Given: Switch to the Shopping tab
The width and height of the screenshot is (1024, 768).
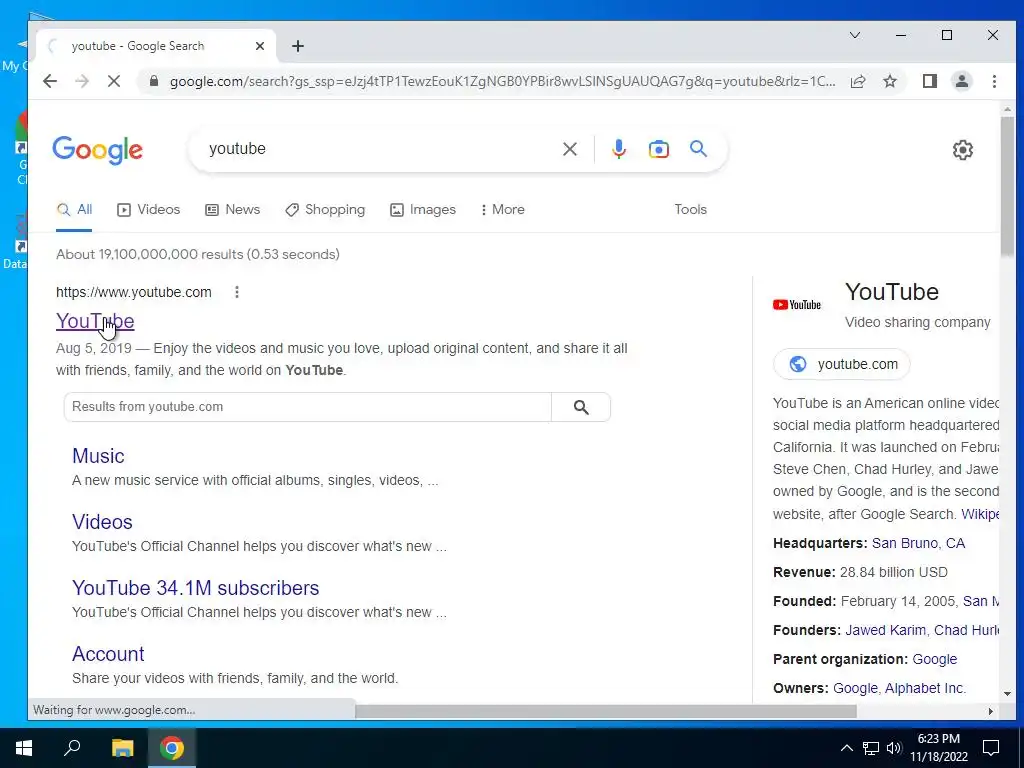Looking at the screenshot, I should 325,210.
